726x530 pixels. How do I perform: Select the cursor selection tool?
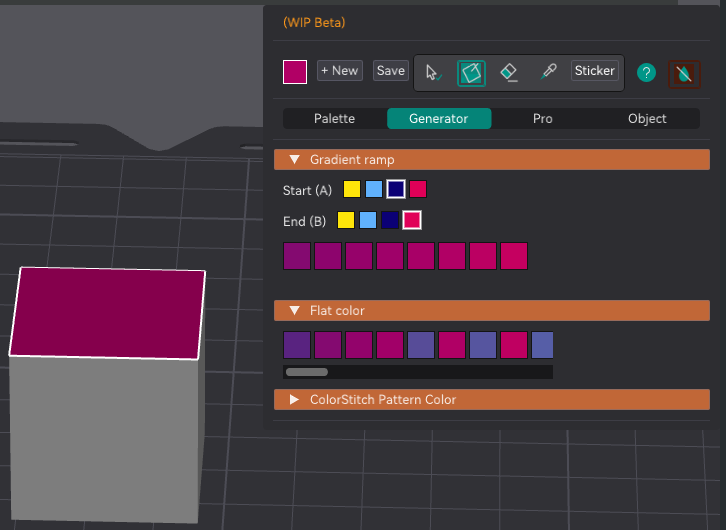tap(433, 73)
